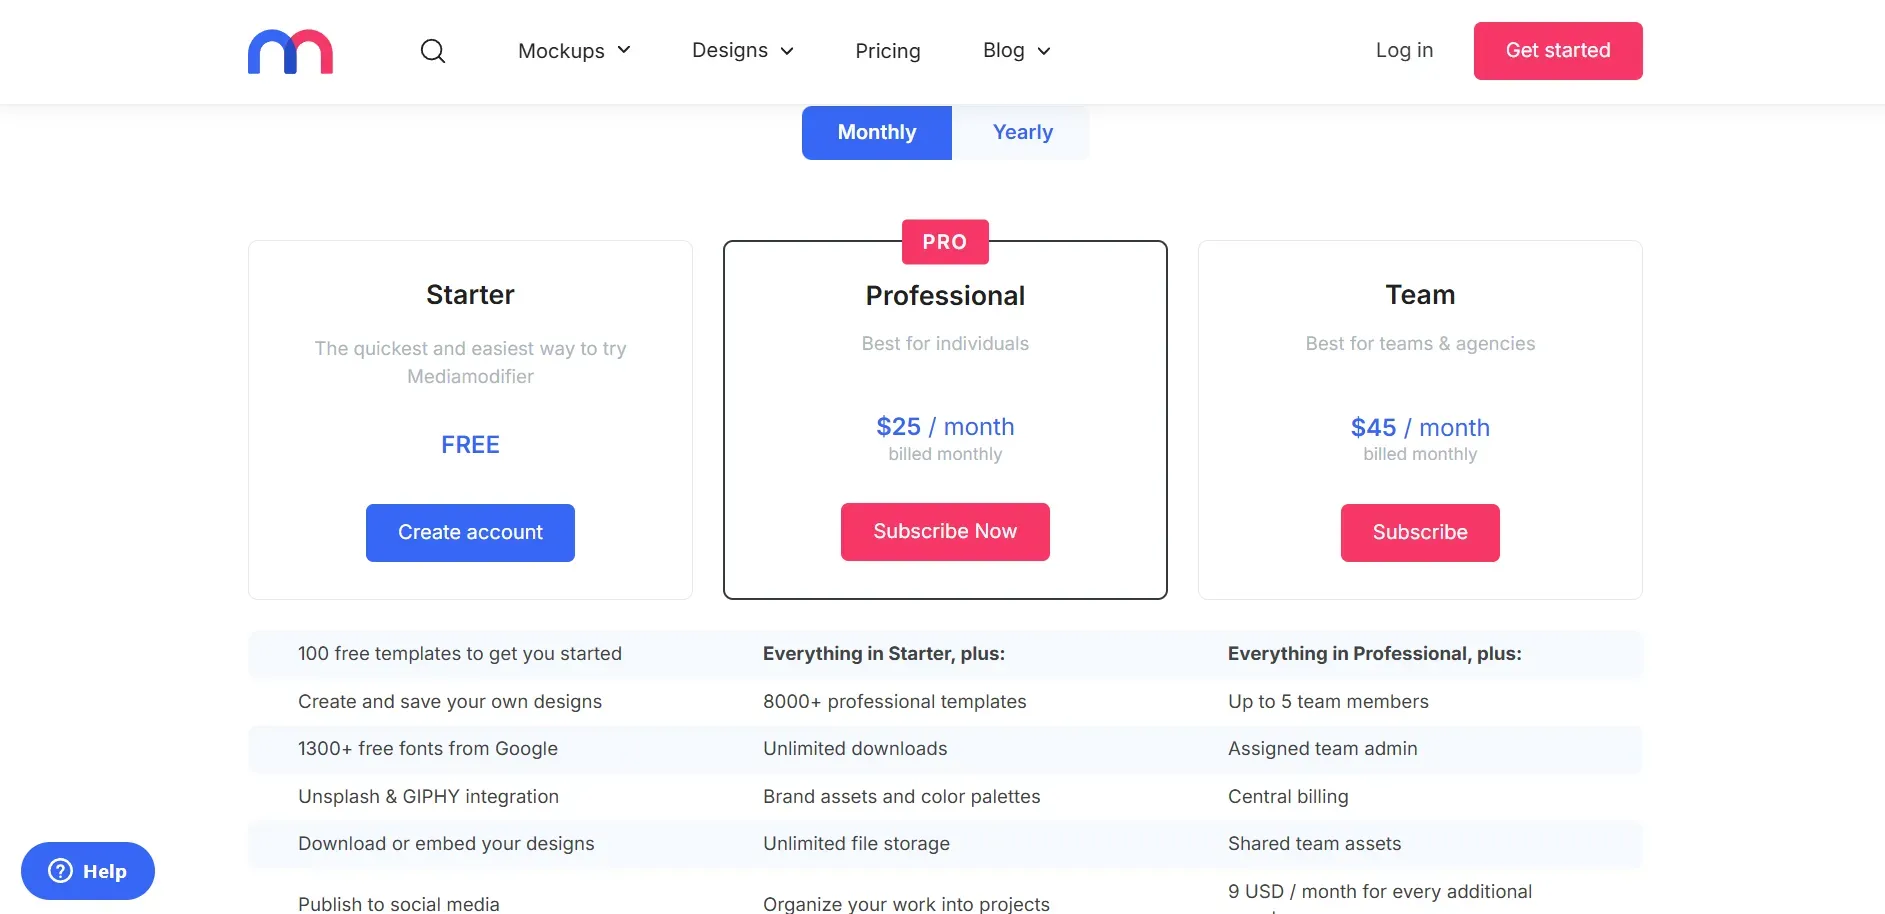
Task: Click the Mediamodifier logo
Action: pyautogui.click(x=290, y=51)
